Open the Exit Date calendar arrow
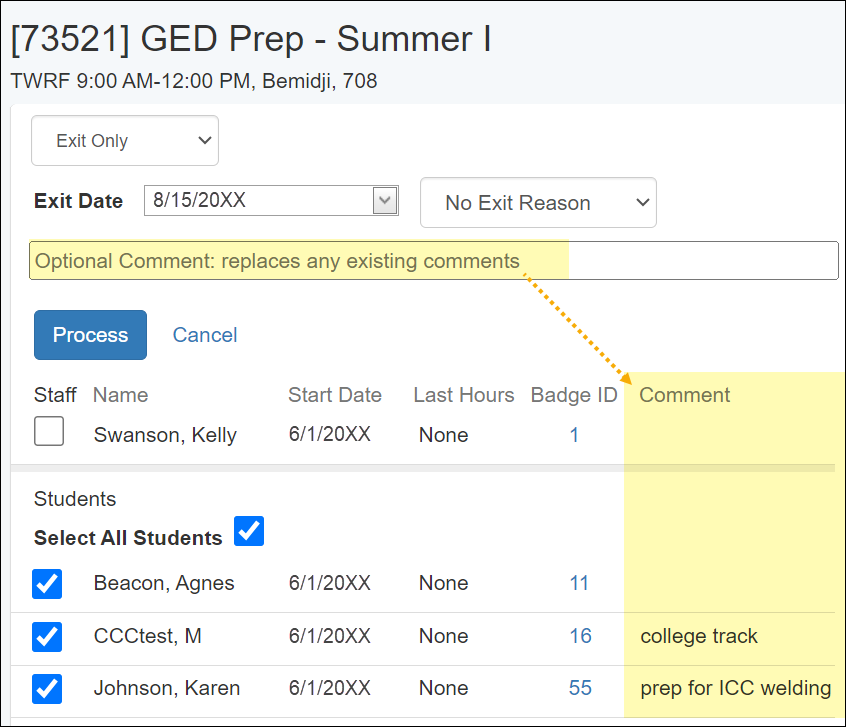 point(385,201)
